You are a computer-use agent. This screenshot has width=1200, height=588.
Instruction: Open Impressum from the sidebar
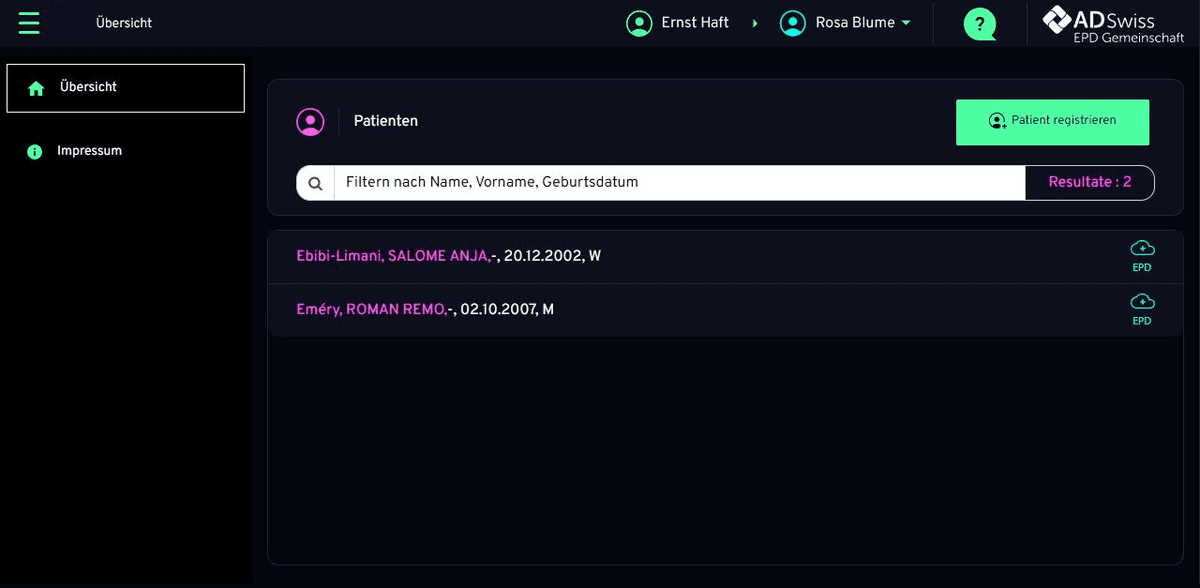click(89, 151)
